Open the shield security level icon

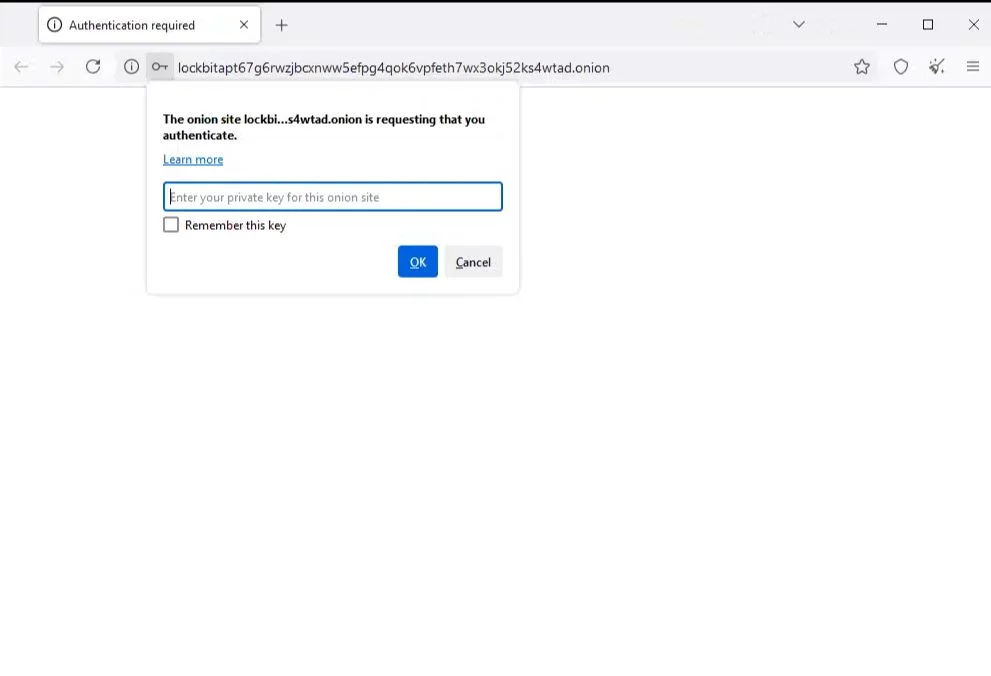(x=901, y=67)
